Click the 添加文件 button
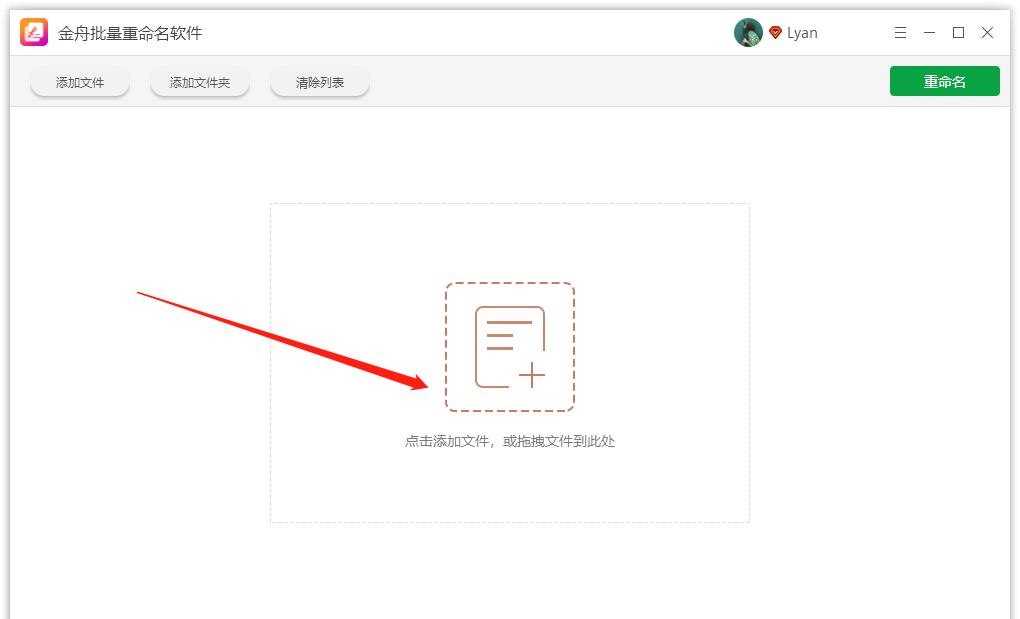The image size is (1020, 619). (x=80, y=83)
